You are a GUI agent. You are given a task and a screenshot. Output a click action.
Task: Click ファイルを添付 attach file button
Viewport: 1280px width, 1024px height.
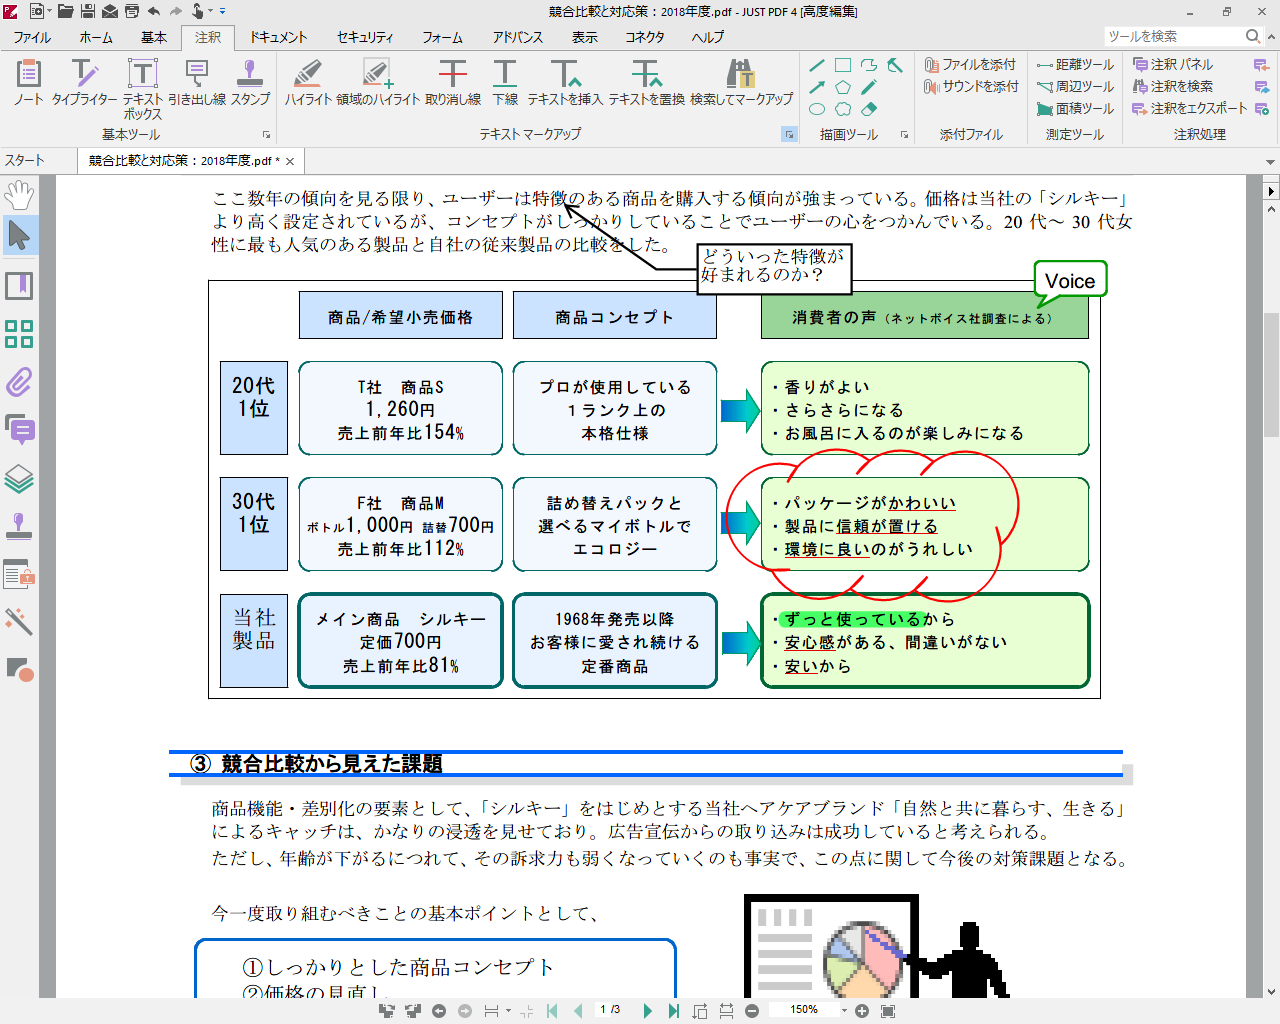(x=970, y=64)
